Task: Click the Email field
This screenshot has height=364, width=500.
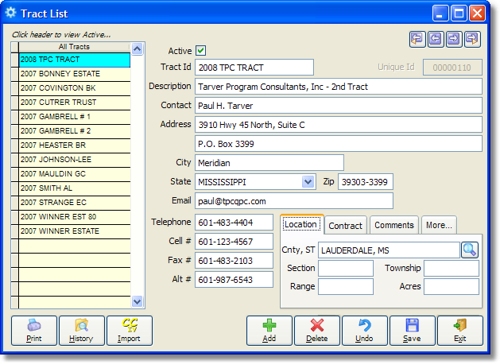Action: (x=294, y=201)
